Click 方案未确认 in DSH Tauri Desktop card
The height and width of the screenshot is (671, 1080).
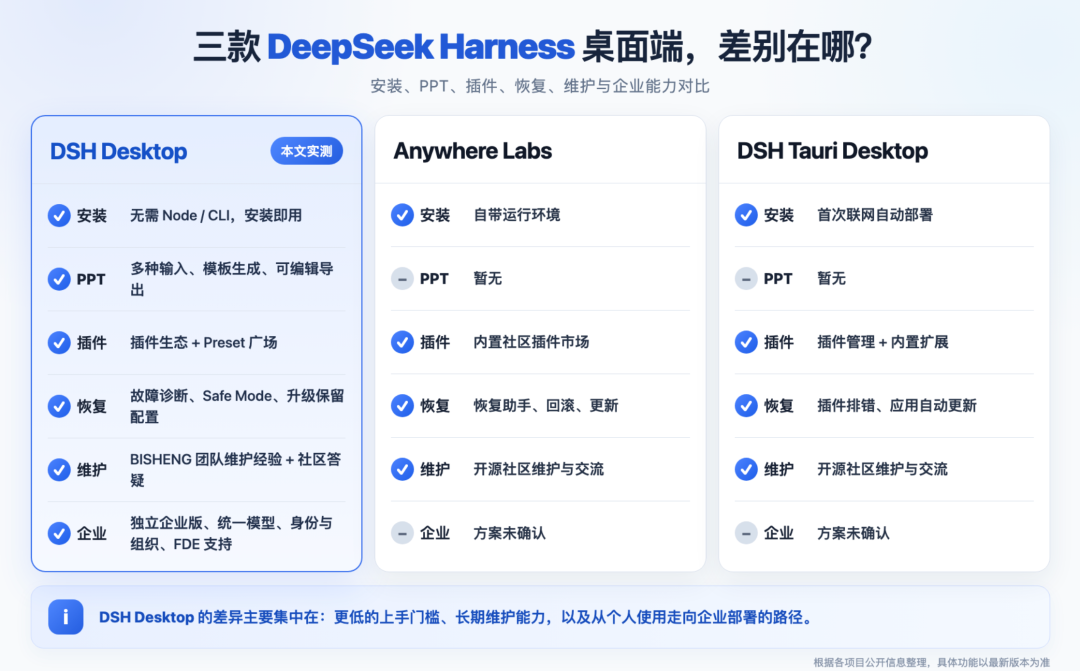(x=853, y=533)
